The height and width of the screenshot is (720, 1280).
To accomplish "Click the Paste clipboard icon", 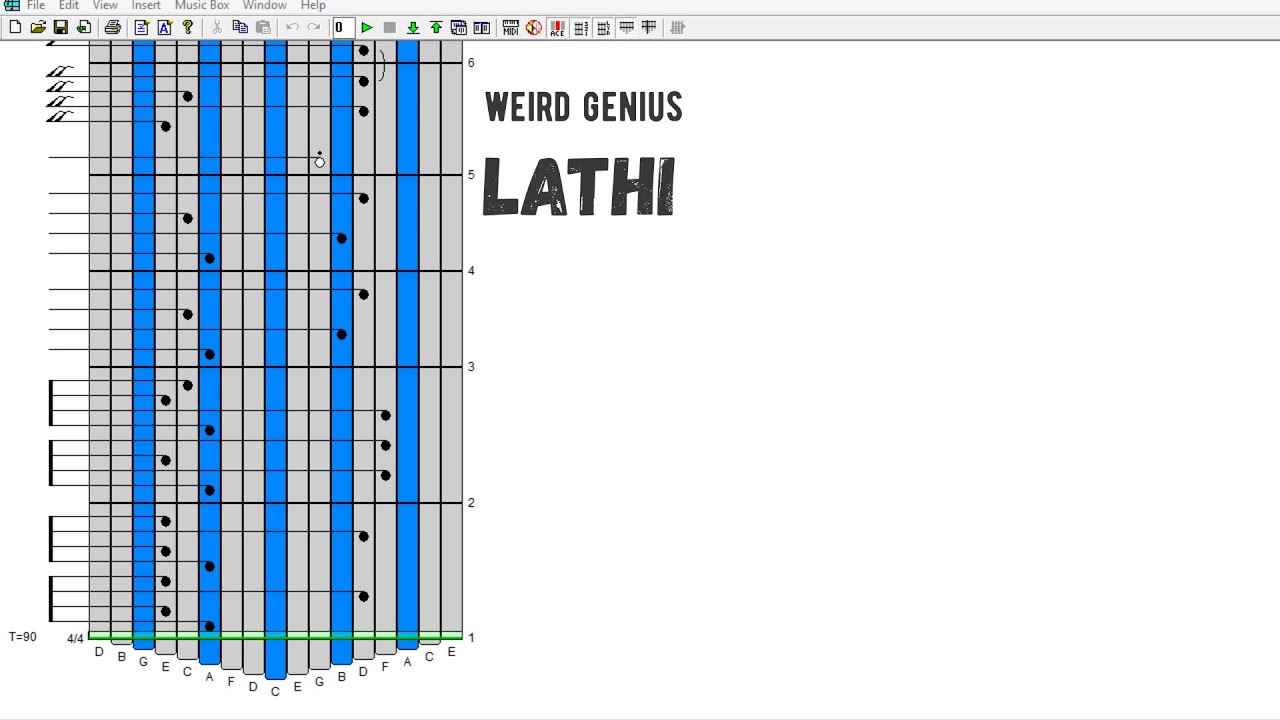I will pos(263,28).
